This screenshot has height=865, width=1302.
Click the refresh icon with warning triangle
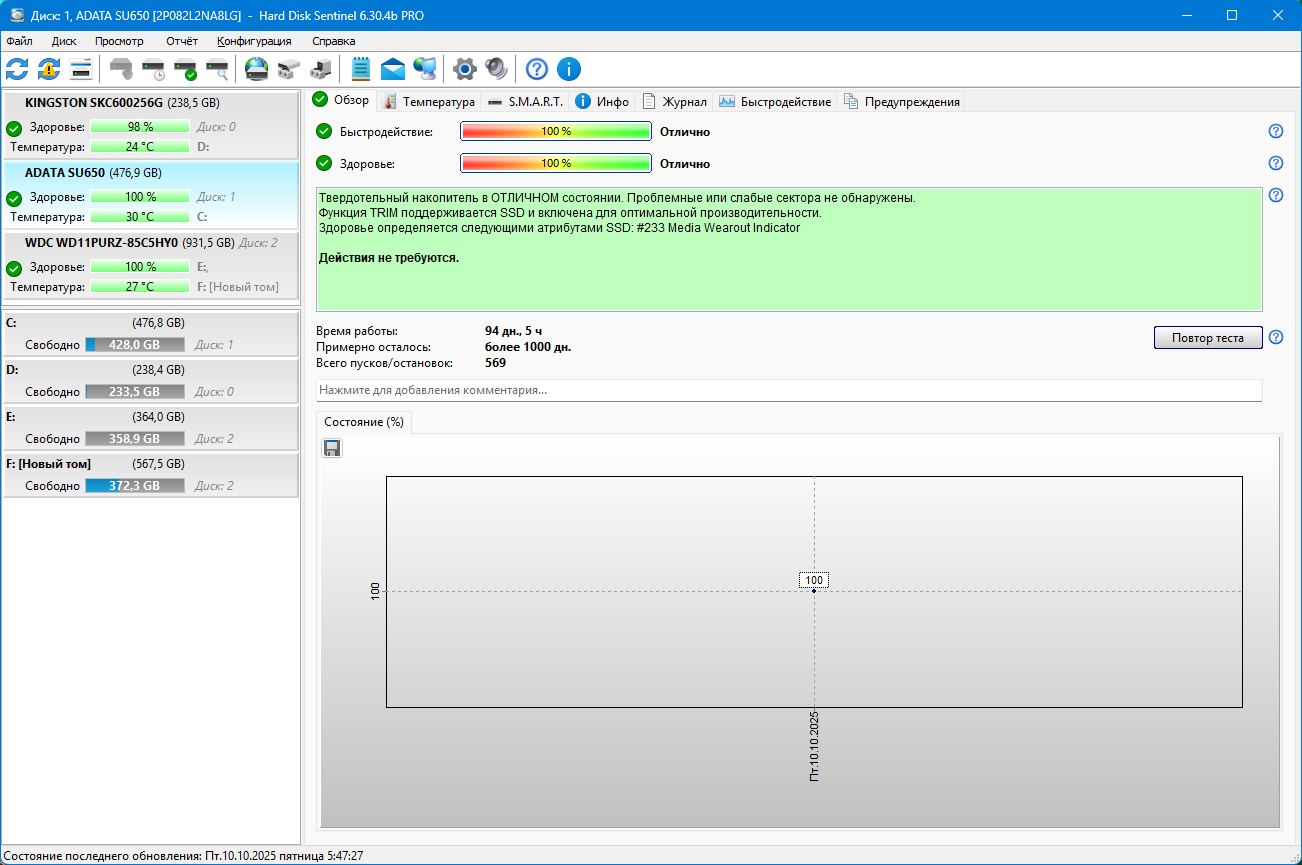49,69
